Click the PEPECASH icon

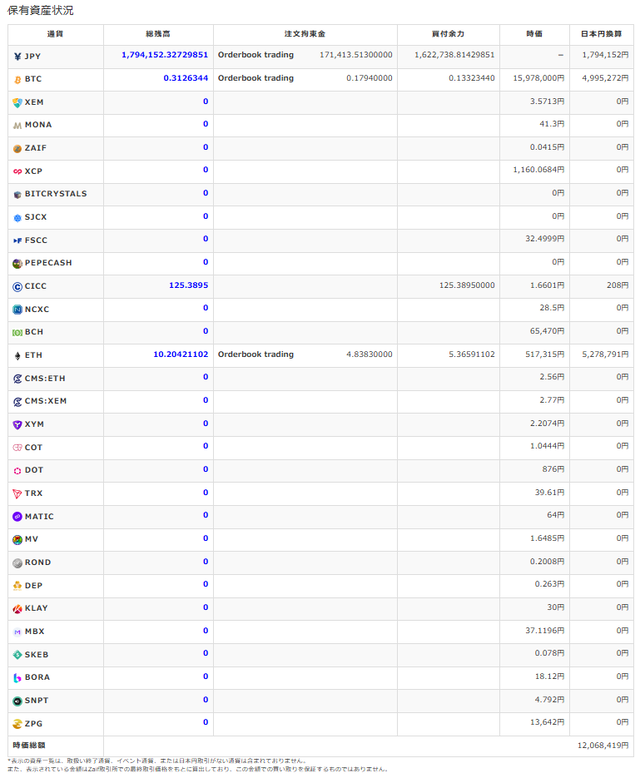pos(17,263)
